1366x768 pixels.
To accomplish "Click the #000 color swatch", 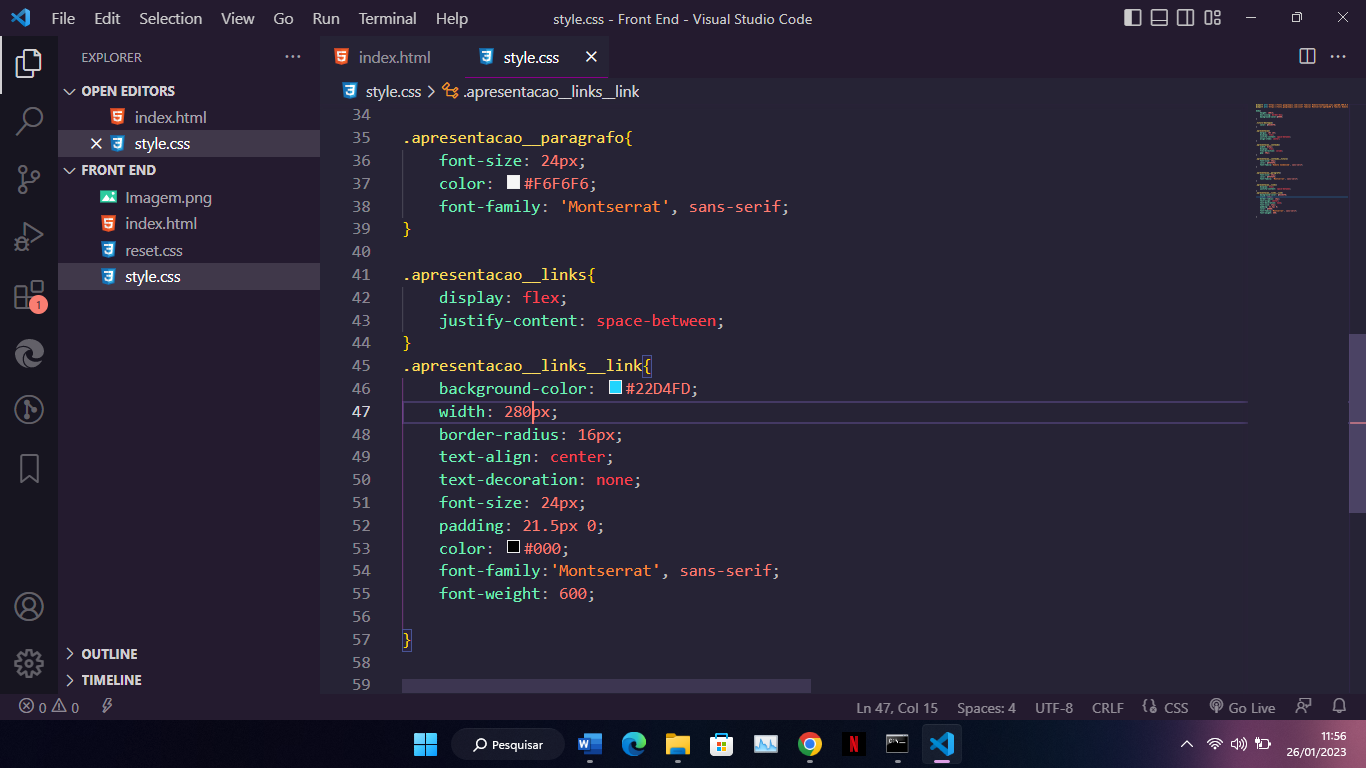I will click(514, 548).
